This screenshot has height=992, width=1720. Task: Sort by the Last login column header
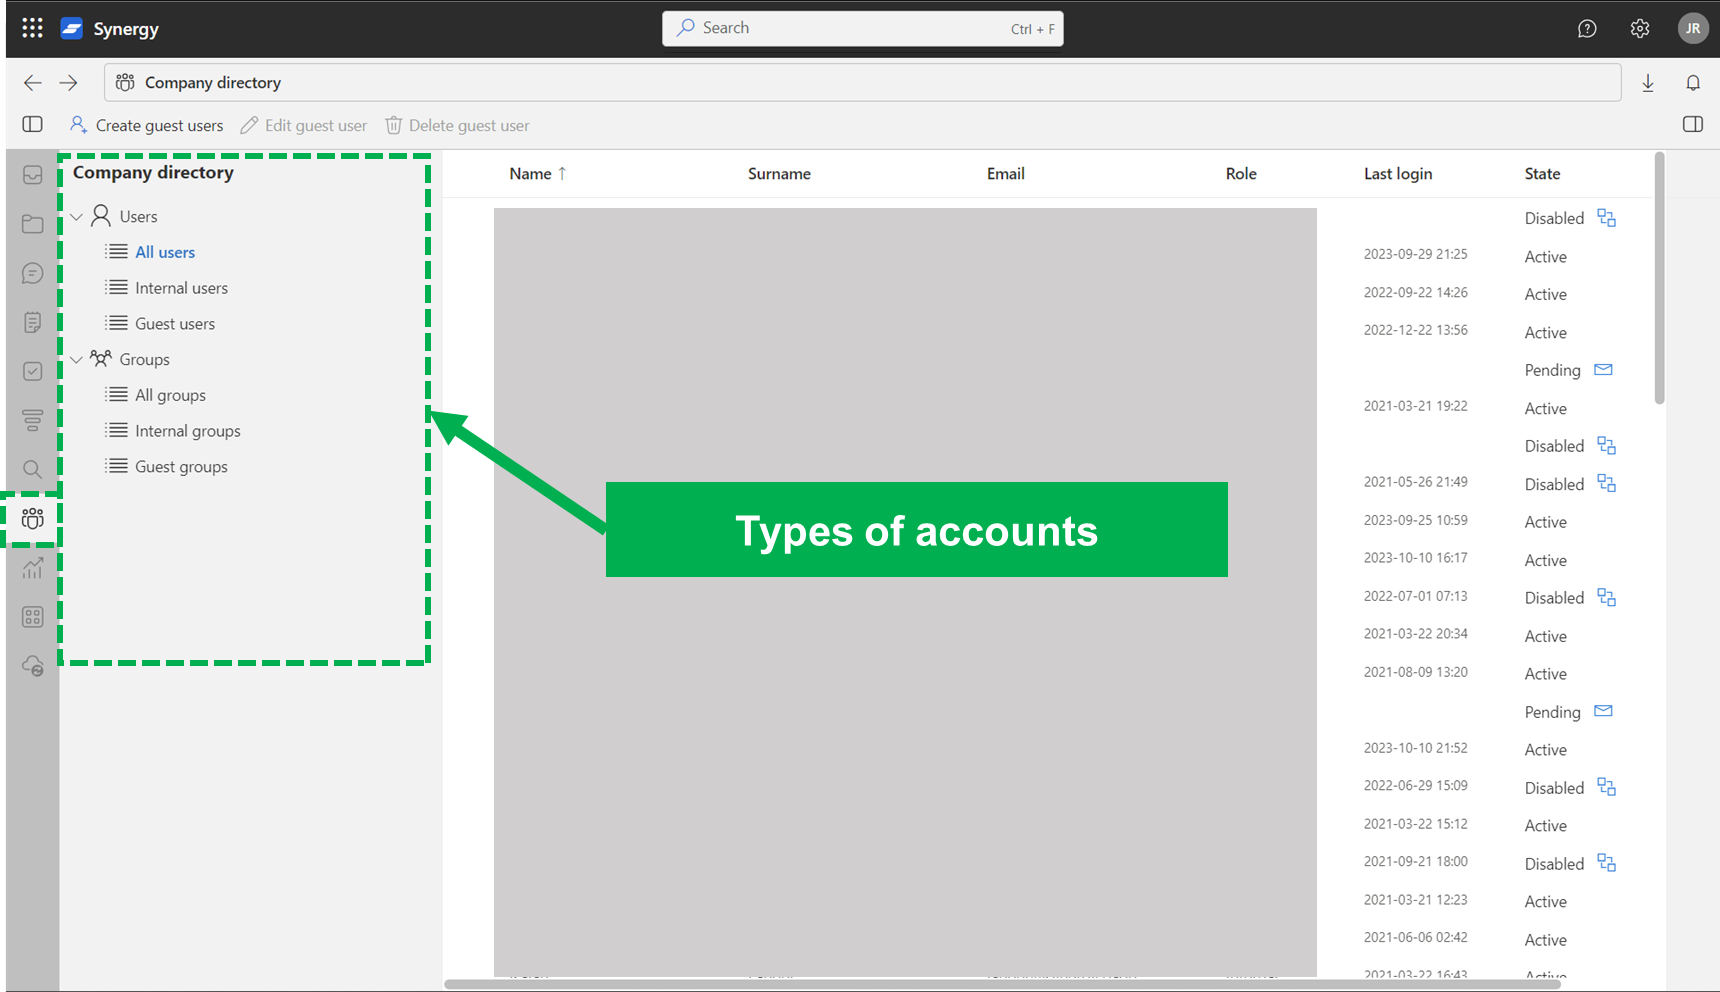pyautogui.click(x=1398, y=174)
